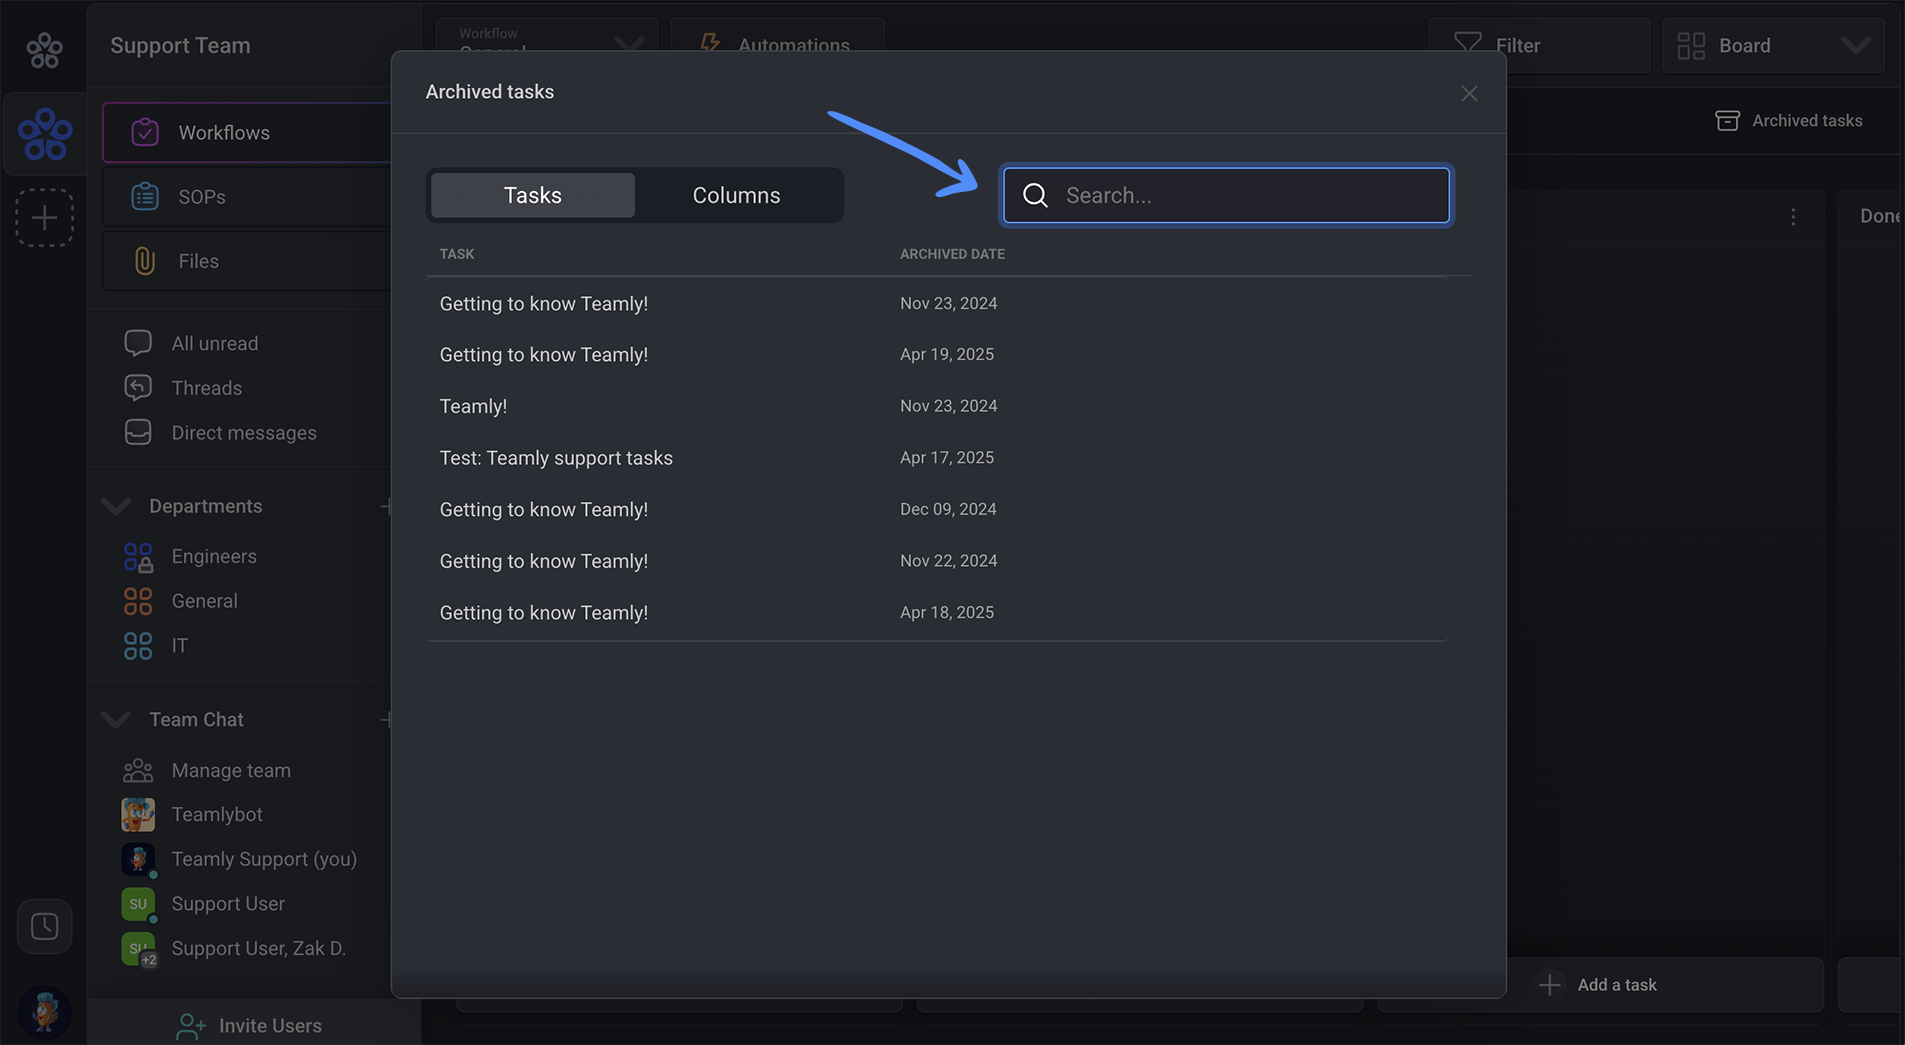Open the Workflow selector dropdown
The height and width of the screenshot is (1045, 1905).
tap(547, 35)
